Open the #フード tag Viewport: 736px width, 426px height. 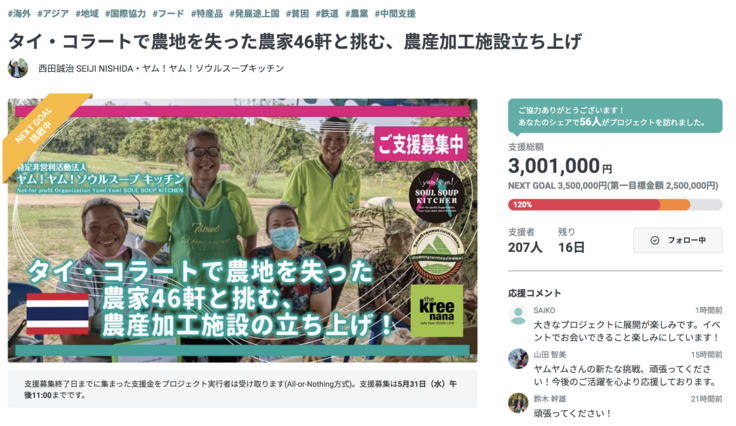[x=168, y=14]
